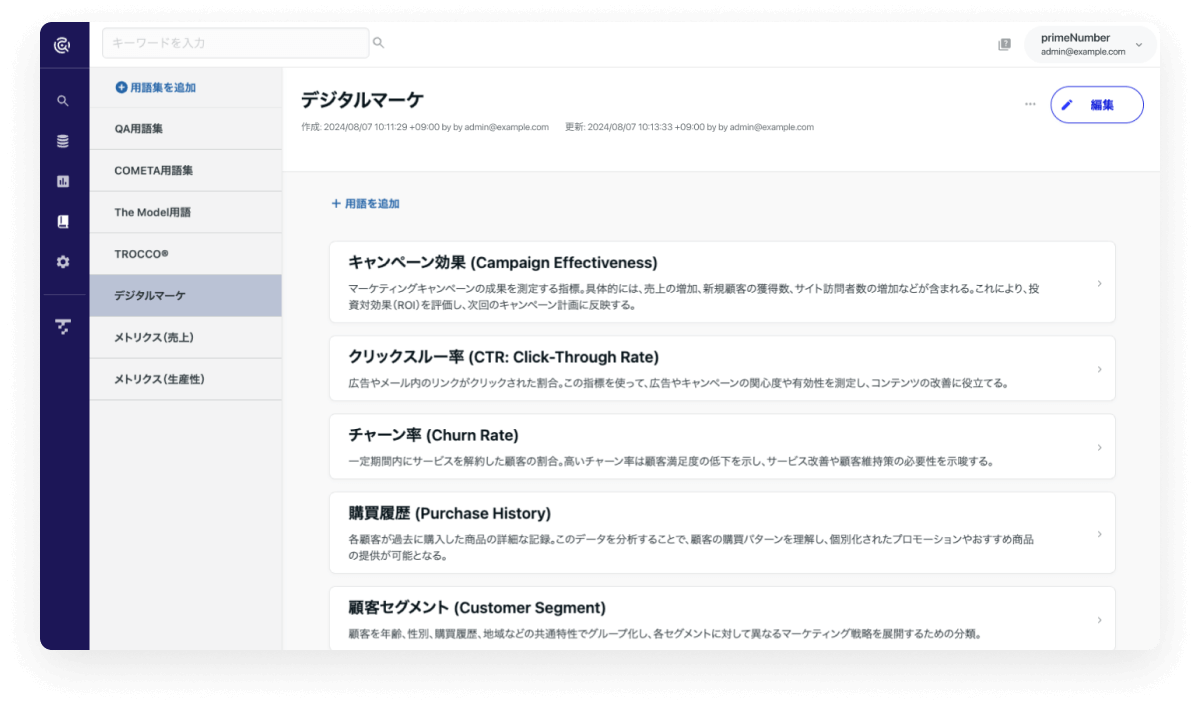Select the search magnifier icon in sidebar
1200x701 pixels.
click(x=62, y=100)
